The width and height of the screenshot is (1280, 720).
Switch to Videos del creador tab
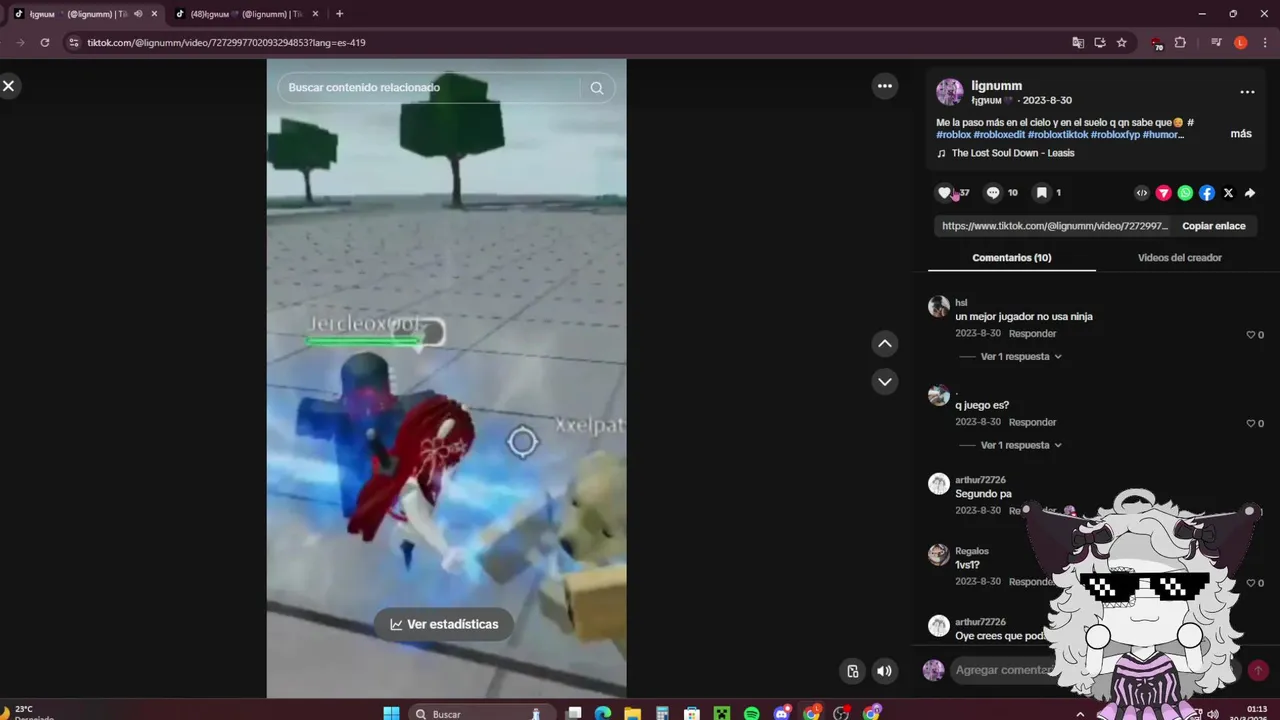point(1180,258)
